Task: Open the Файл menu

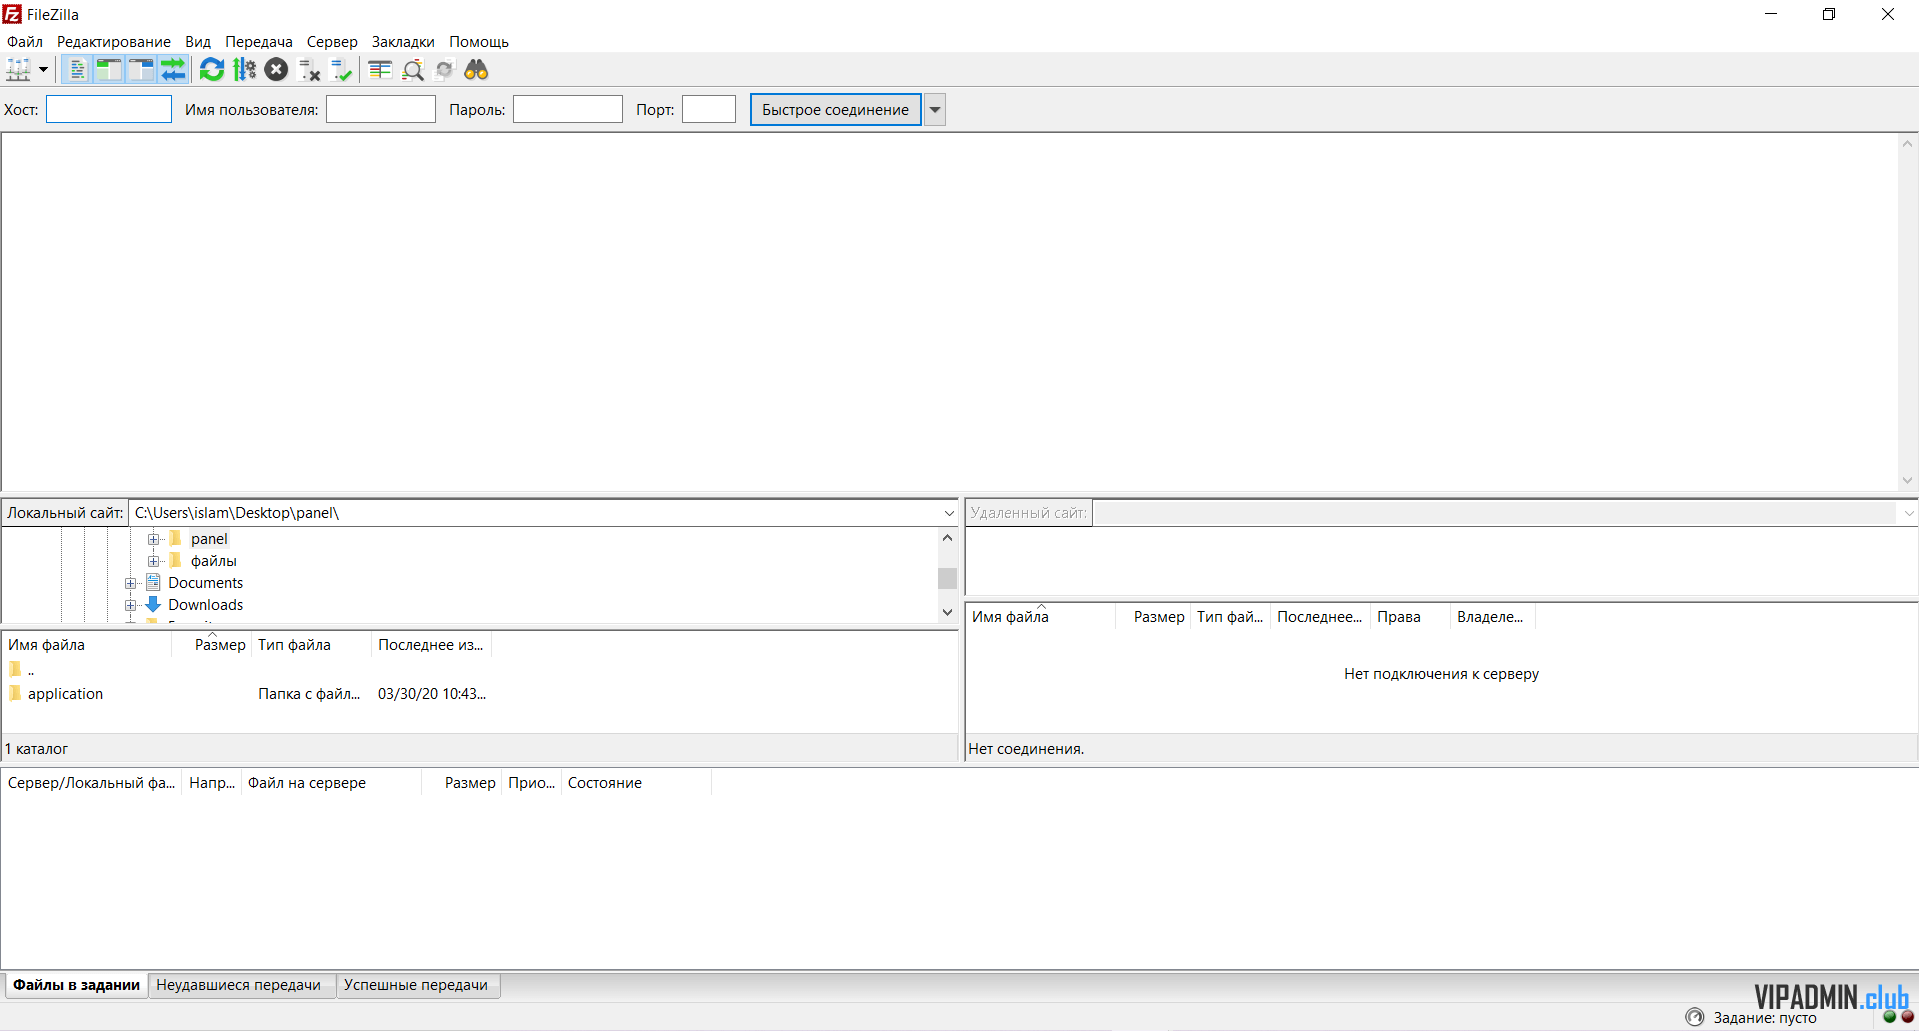Action: [25, 42]
